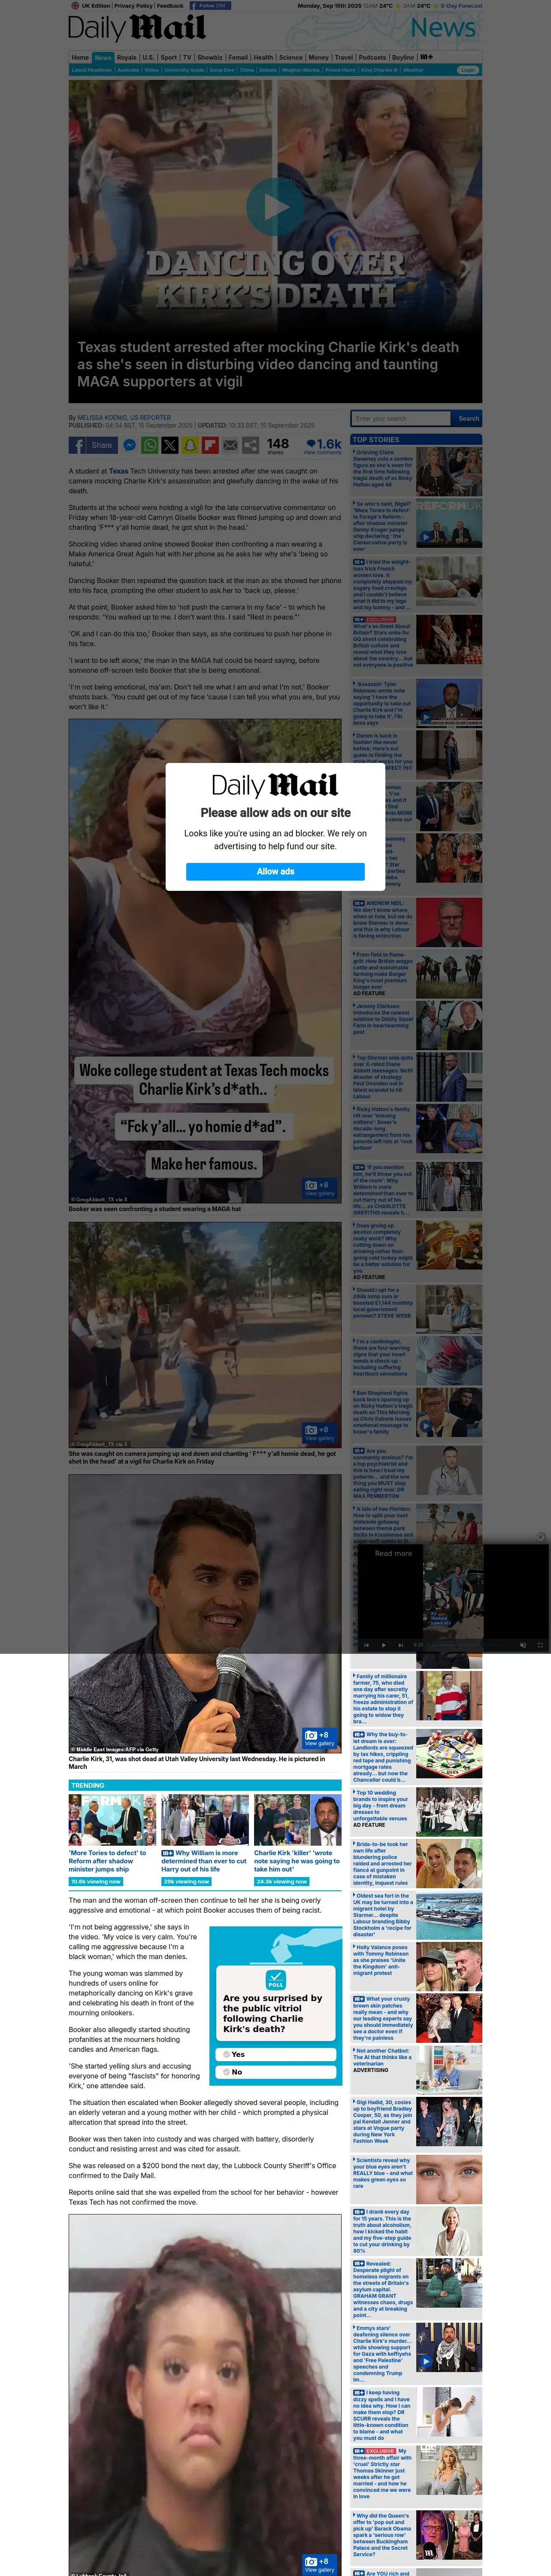This screenshot has height=2576, width=551.
Task: Go to the Daily Mail logo homepage
Action: [136, 28]
